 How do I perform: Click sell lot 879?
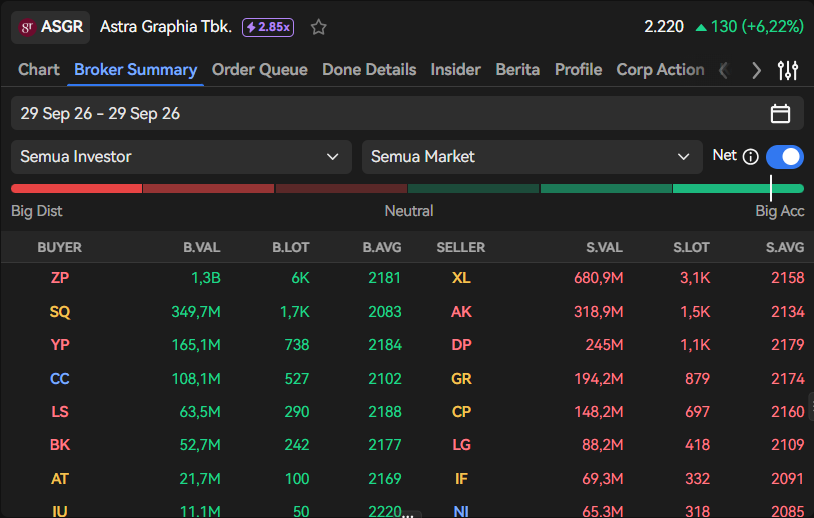click(x=697, y=378)
